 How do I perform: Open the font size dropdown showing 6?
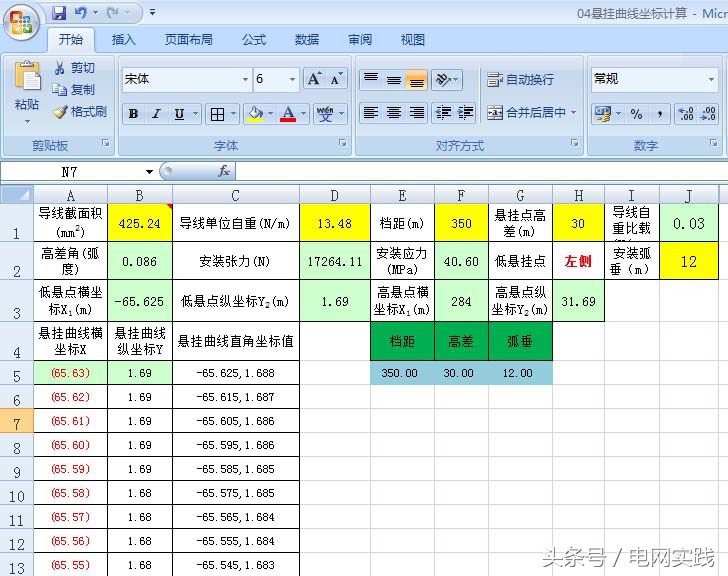pos(292,79)
